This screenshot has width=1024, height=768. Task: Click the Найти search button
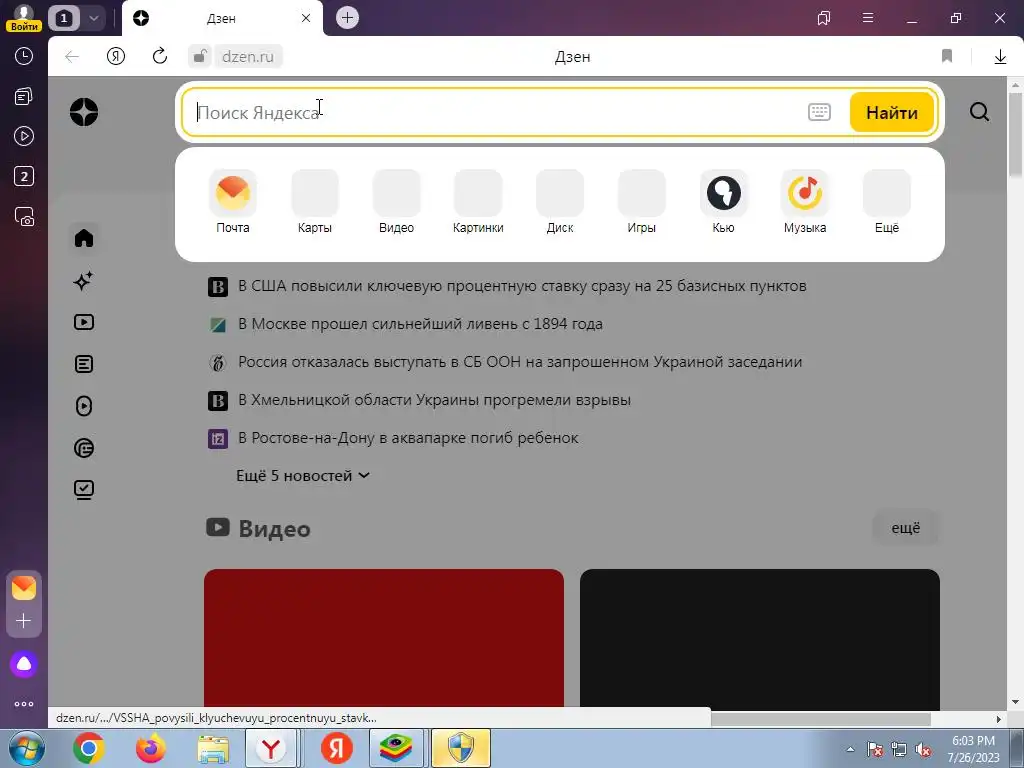[x=891, y=112]
